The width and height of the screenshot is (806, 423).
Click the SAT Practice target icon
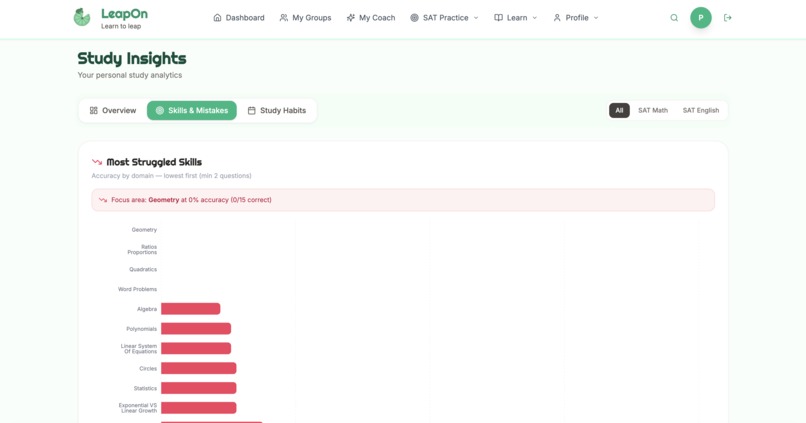point(414,17)
